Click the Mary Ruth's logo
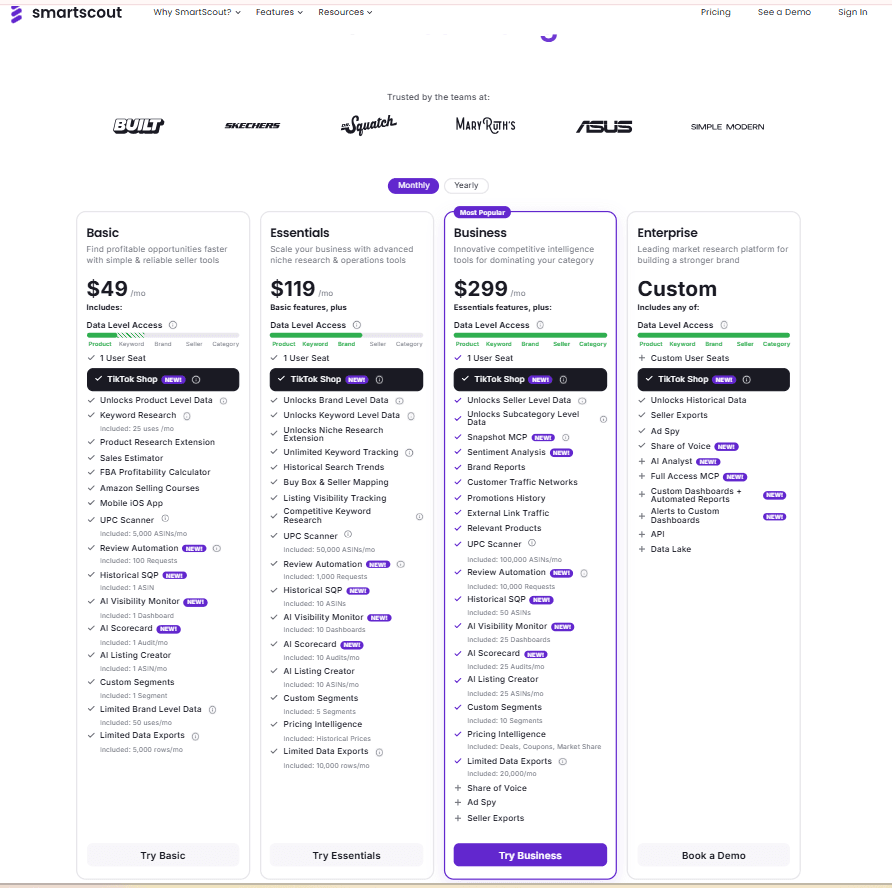 click(x=485, y=125)
